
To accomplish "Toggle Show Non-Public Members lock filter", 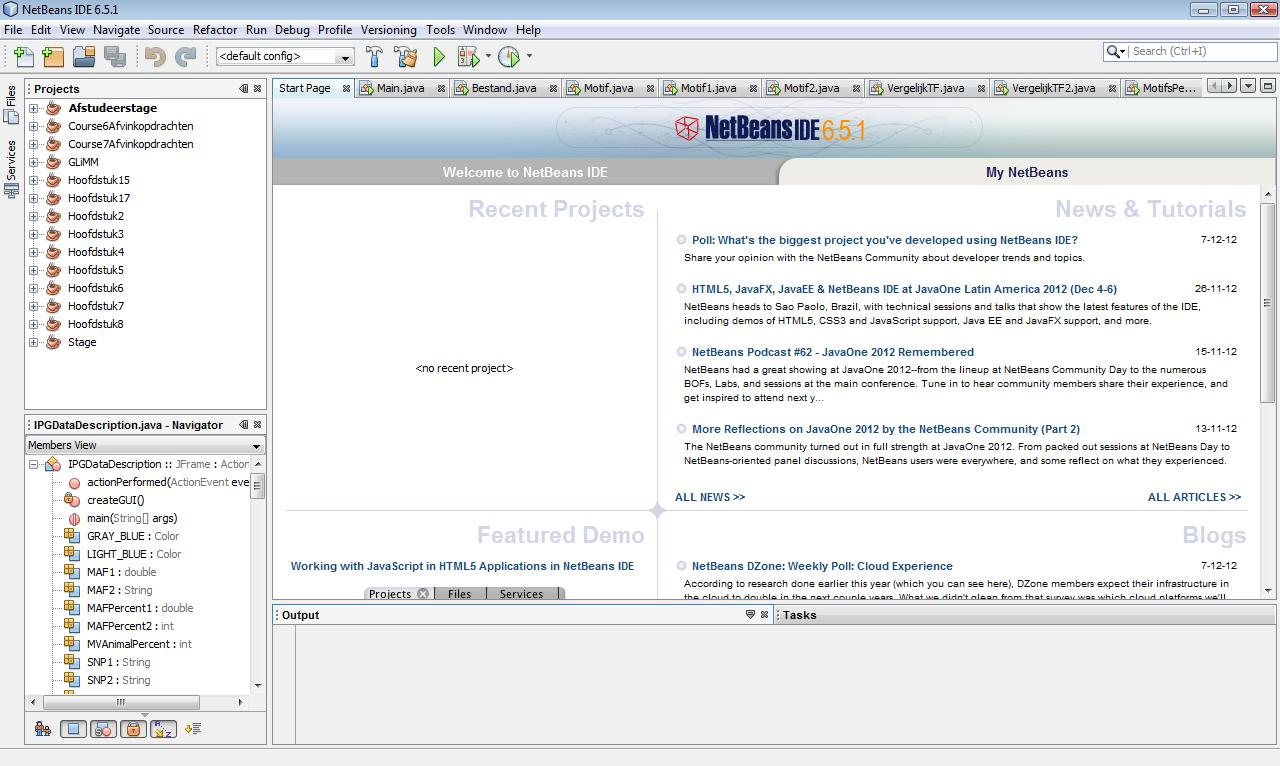I will (x=133, y=729).
